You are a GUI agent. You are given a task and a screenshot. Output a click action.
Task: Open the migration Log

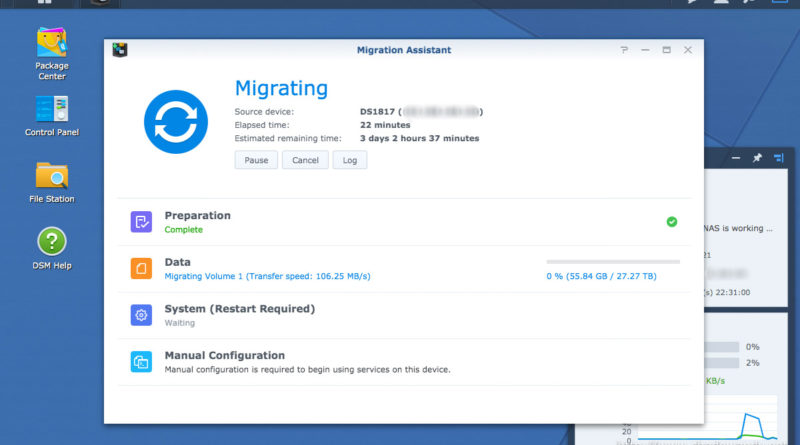click(349, 160)
